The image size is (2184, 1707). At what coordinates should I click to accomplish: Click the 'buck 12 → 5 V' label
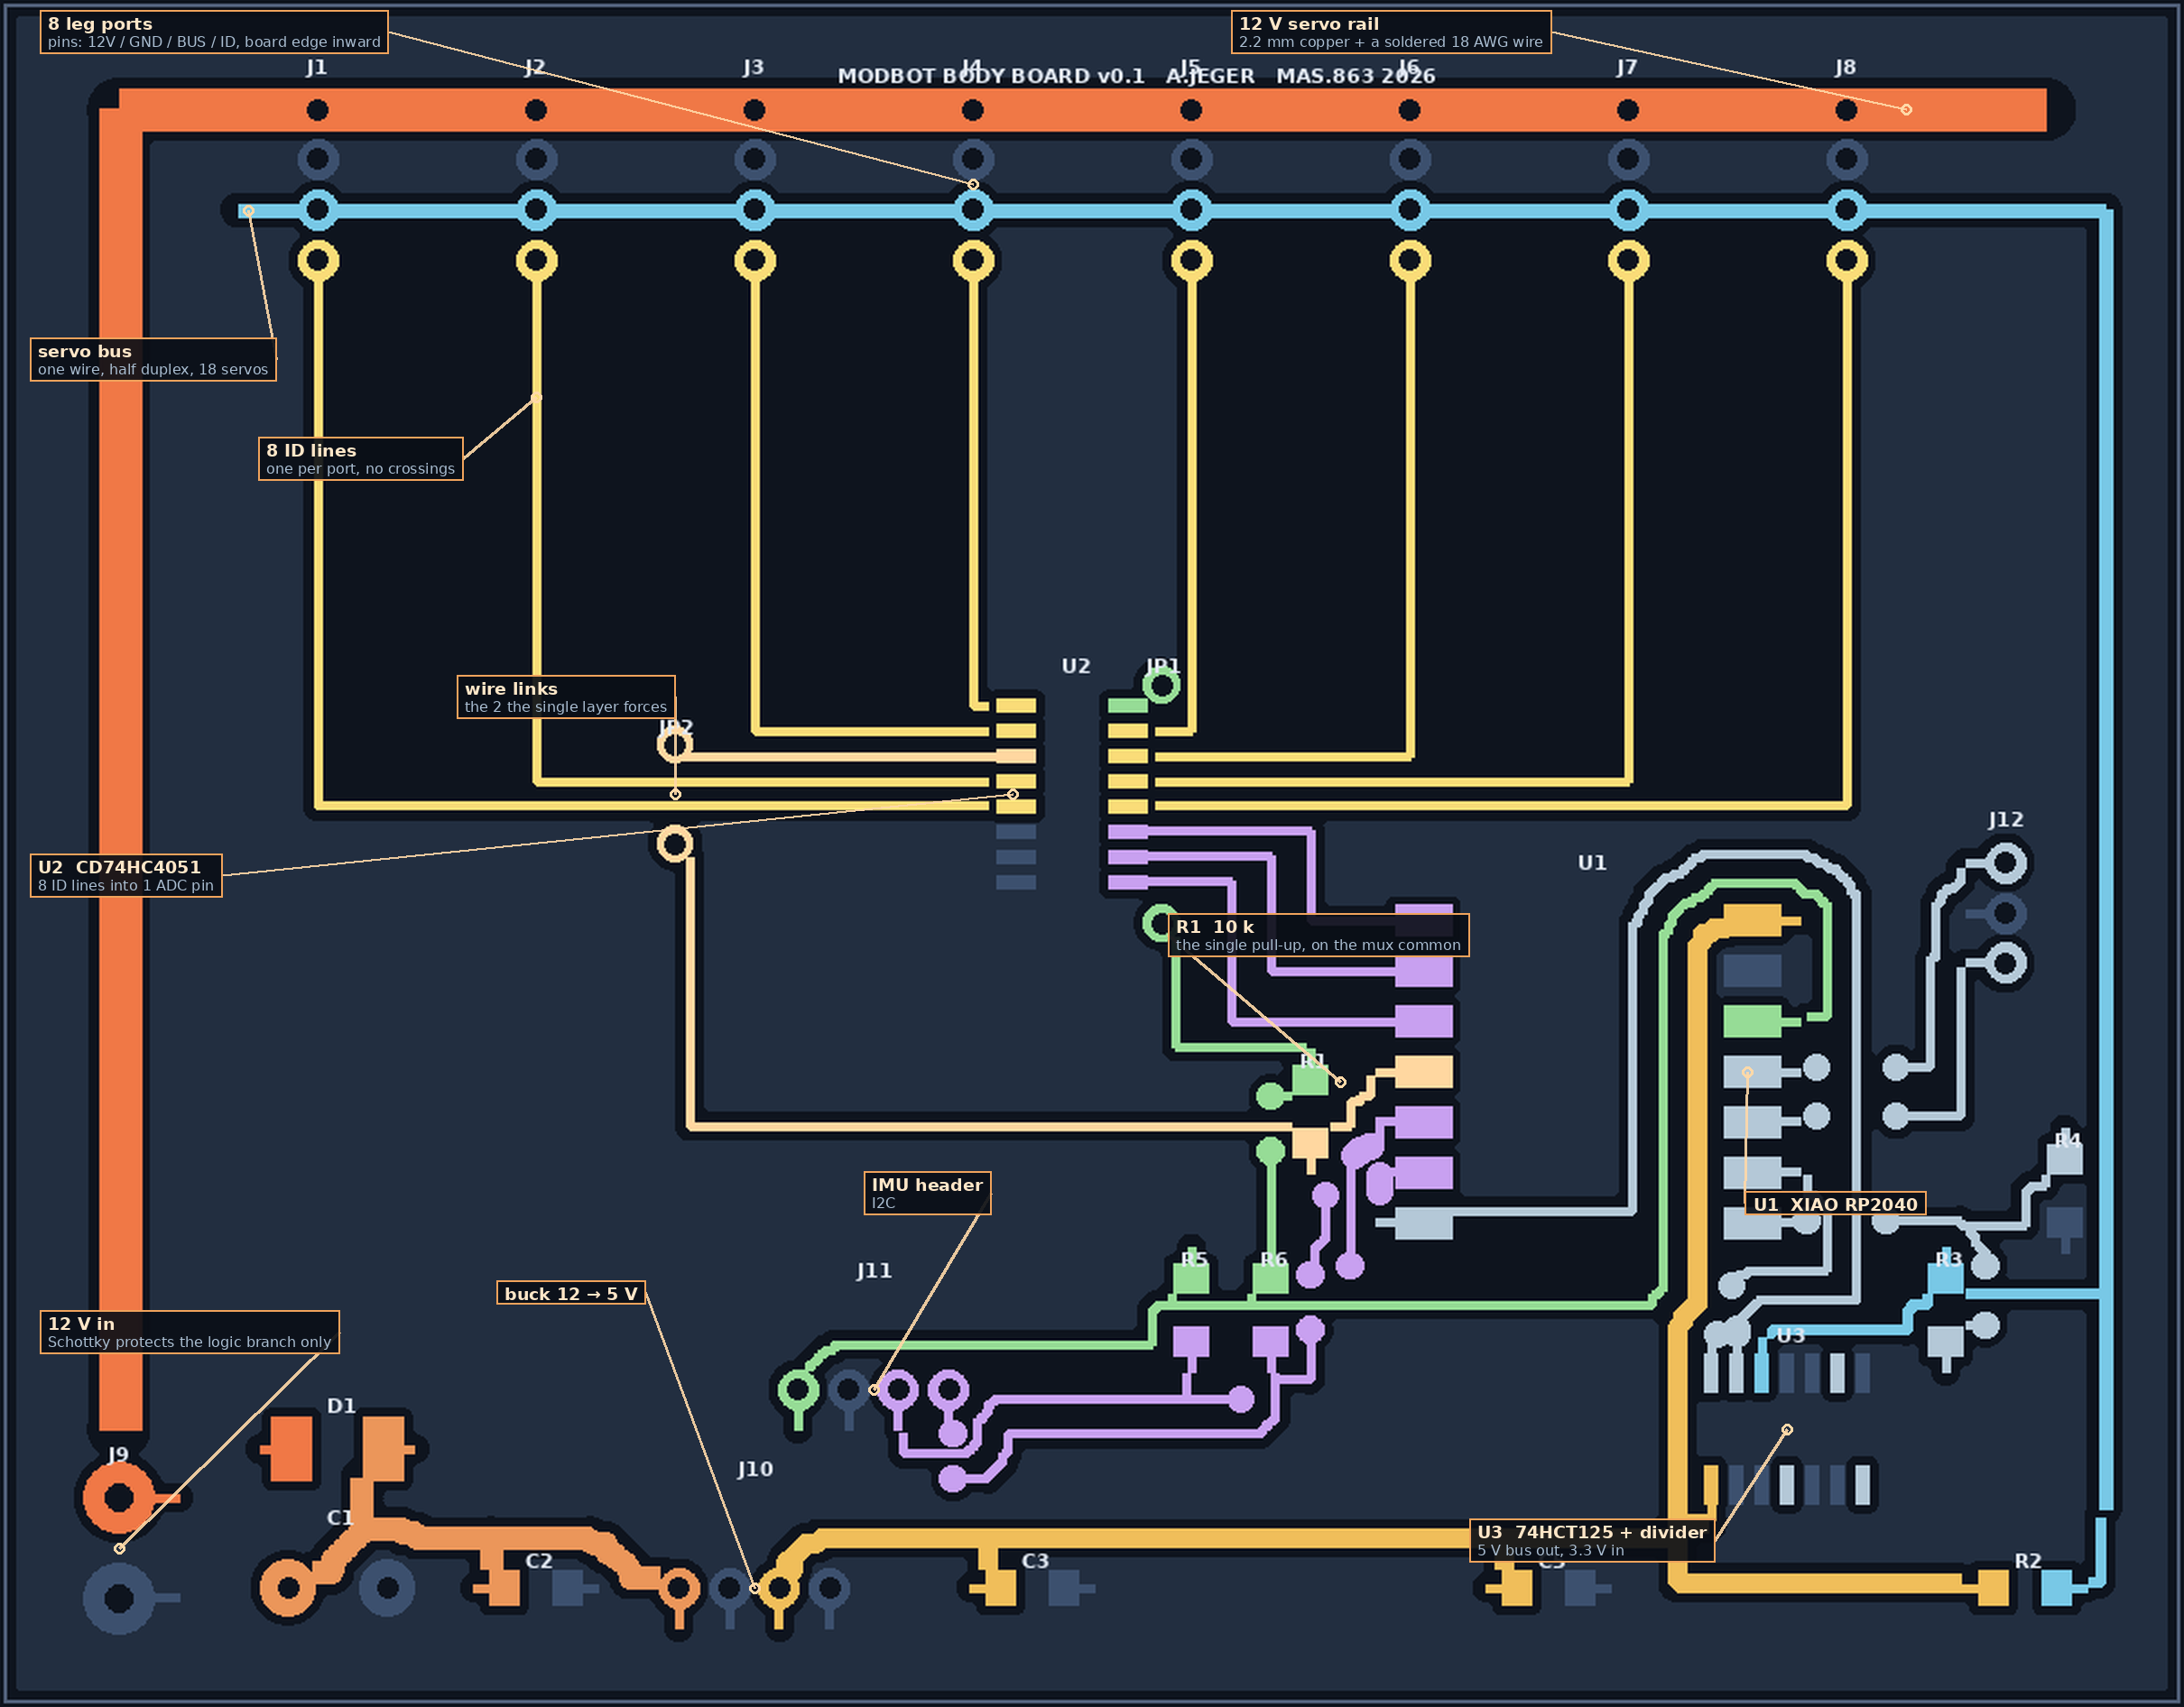point(571,1293)
